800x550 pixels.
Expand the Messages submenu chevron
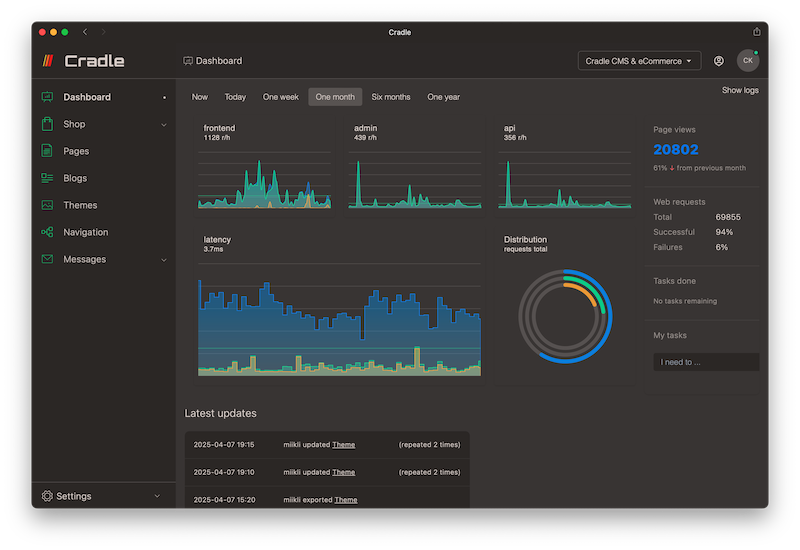(x=164, y=260)
